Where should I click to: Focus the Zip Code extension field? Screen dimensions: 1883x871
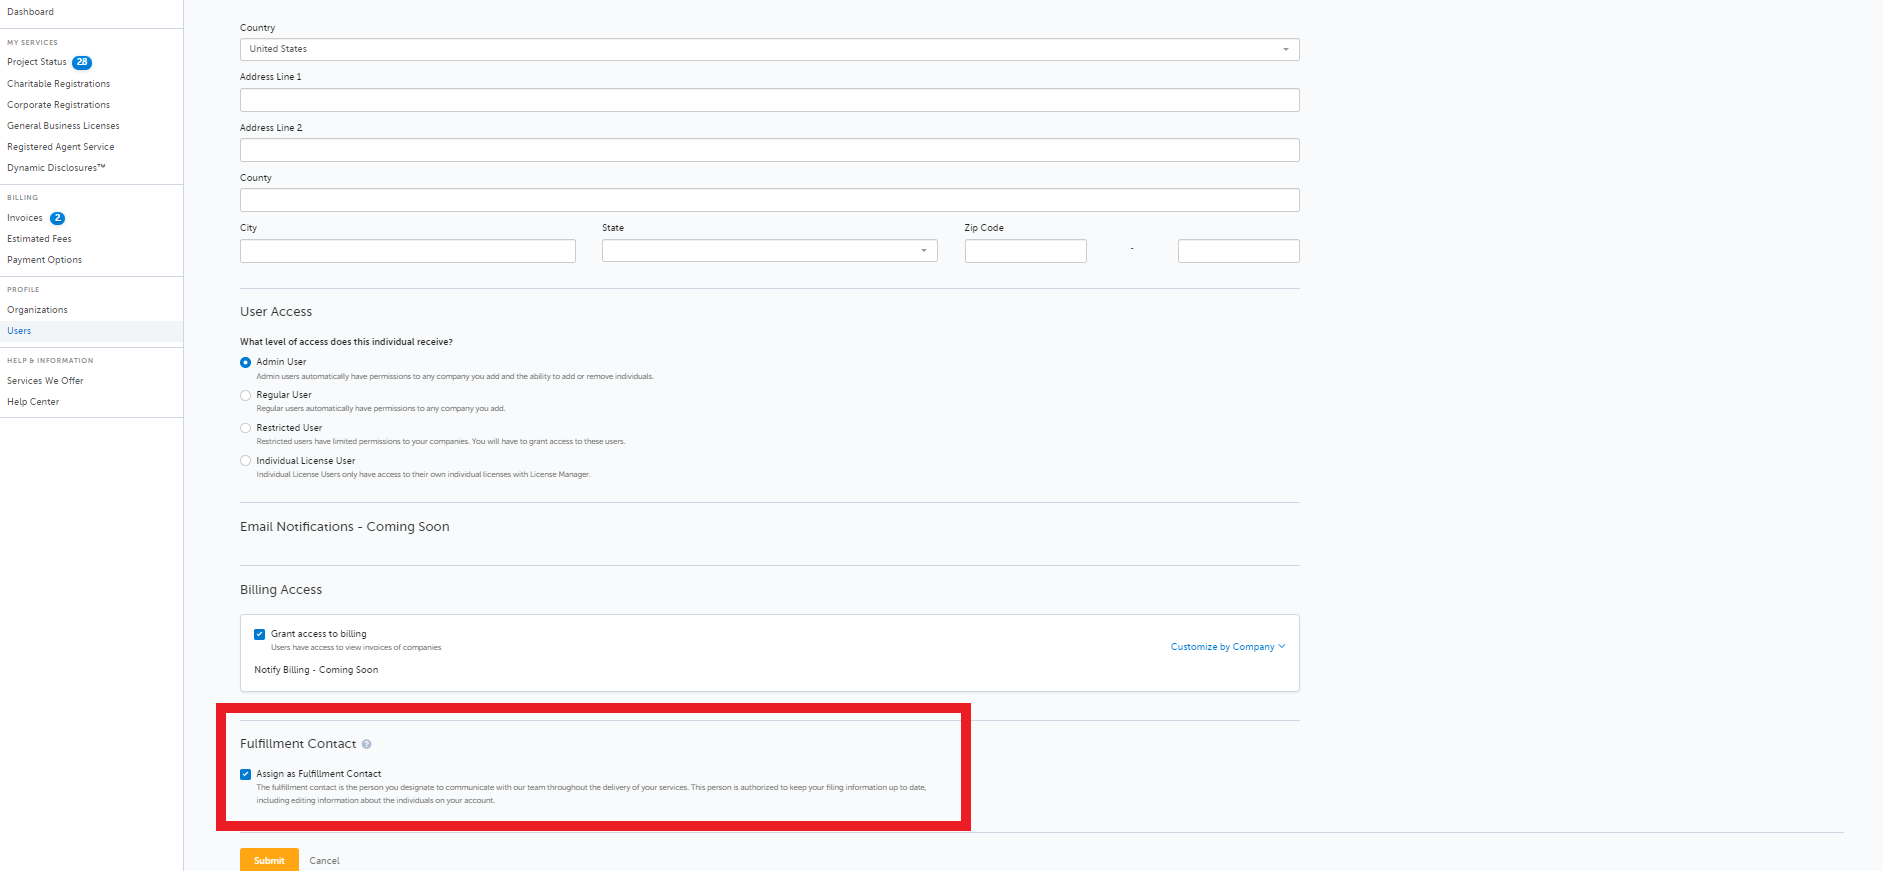(x=1239, y=251)
